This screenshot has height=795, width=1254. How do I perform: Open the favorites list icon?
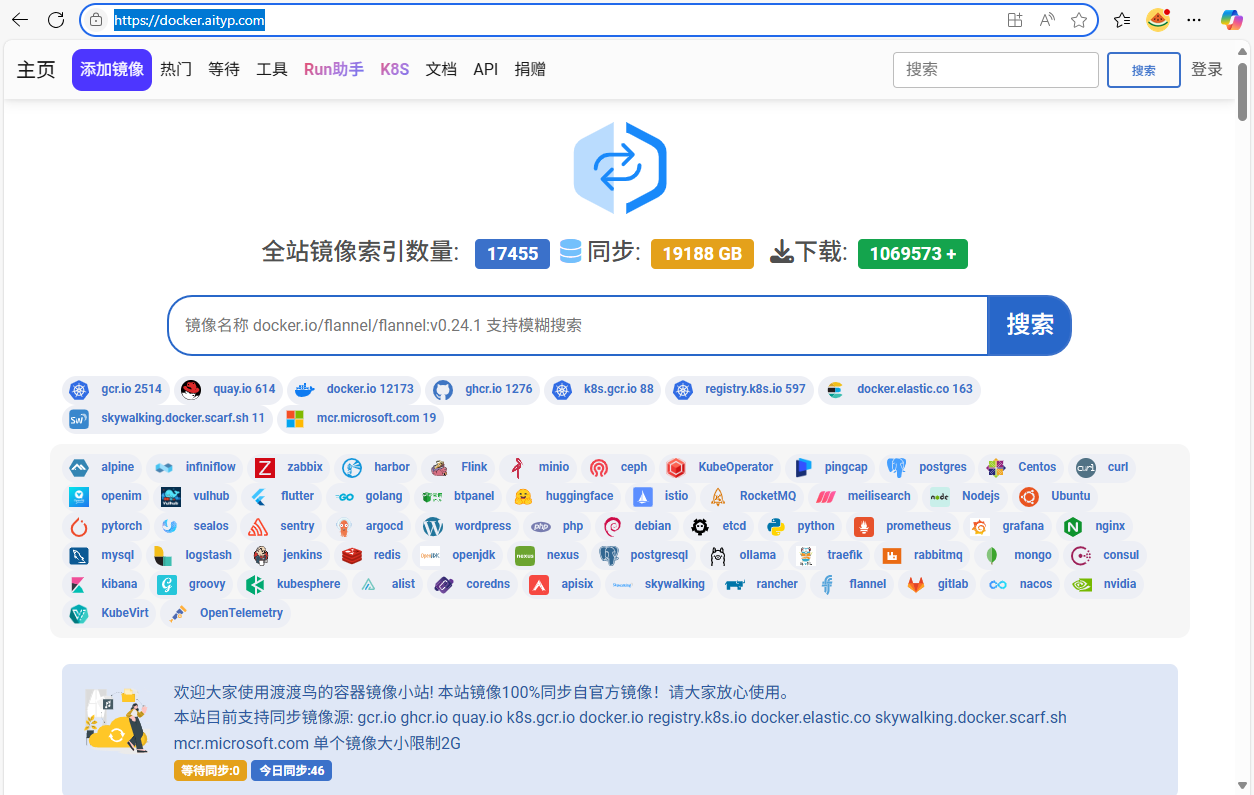tap(1122, 20)
